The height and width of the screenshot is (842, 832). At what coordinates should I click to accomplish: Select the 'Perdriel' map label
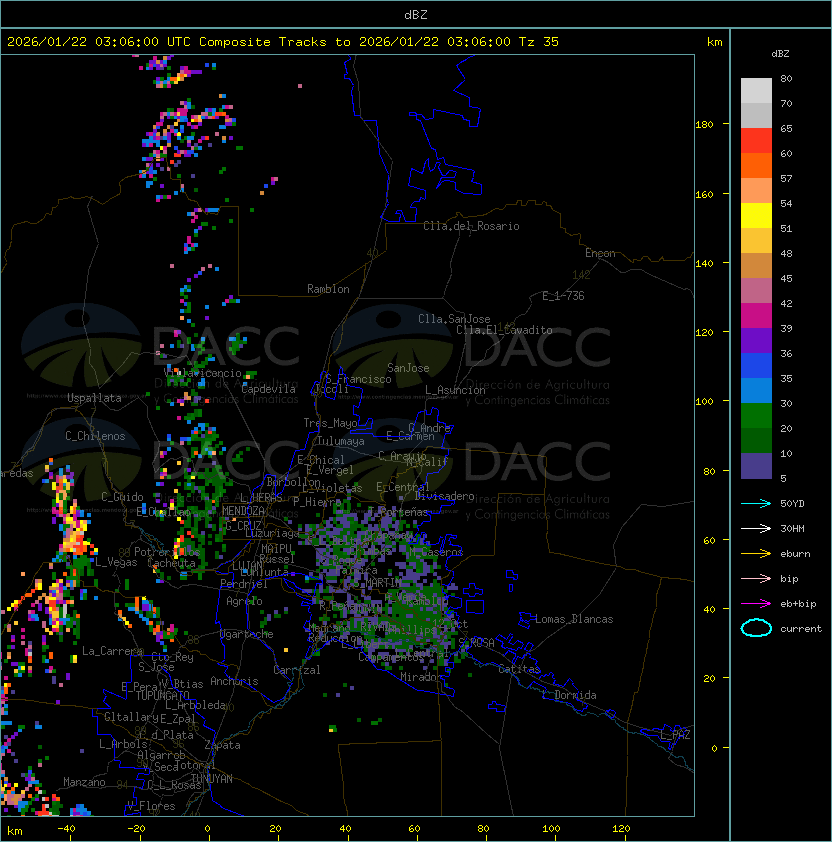(244, 584)
